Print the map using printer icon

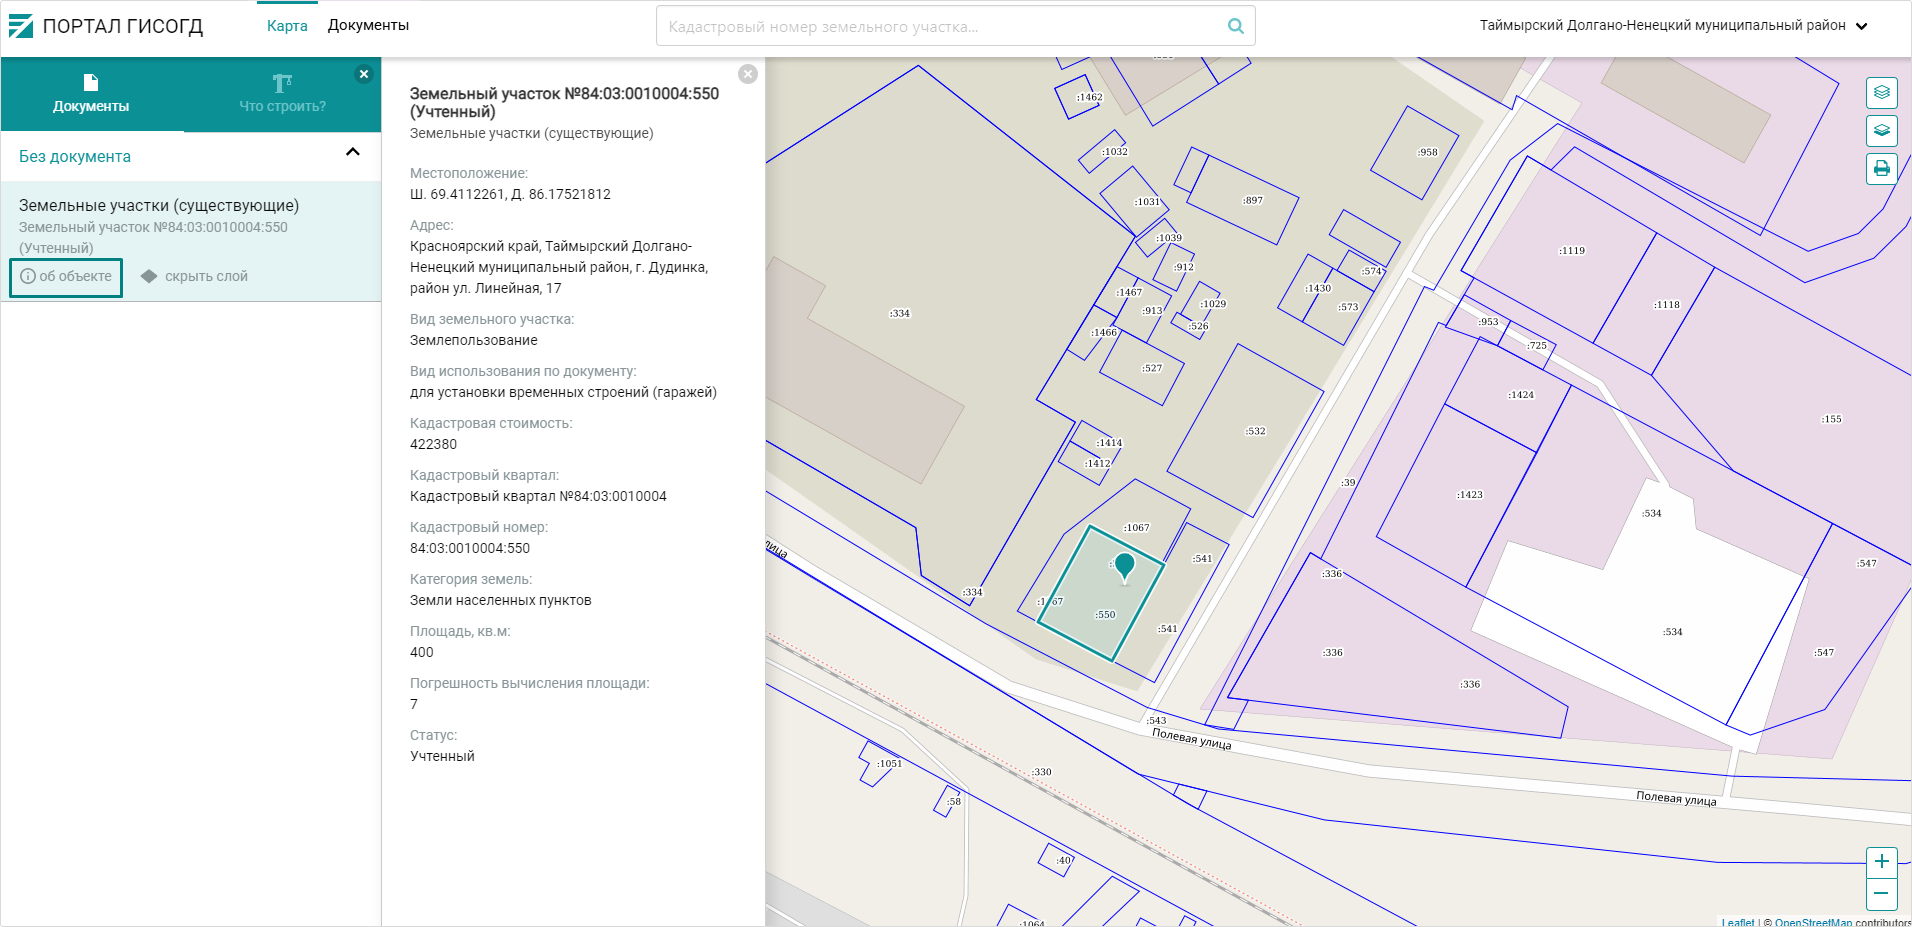1881,168
